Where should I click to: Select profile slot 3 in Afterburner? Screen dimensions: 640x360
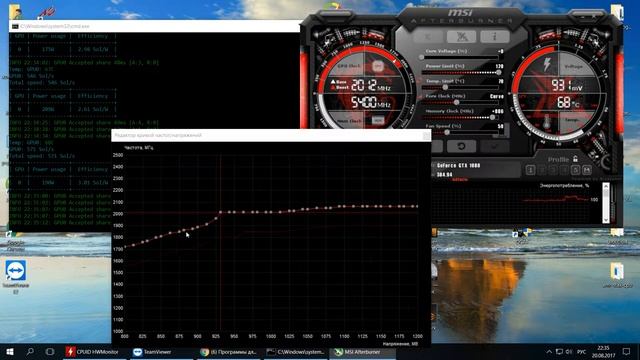coord(553,170)
